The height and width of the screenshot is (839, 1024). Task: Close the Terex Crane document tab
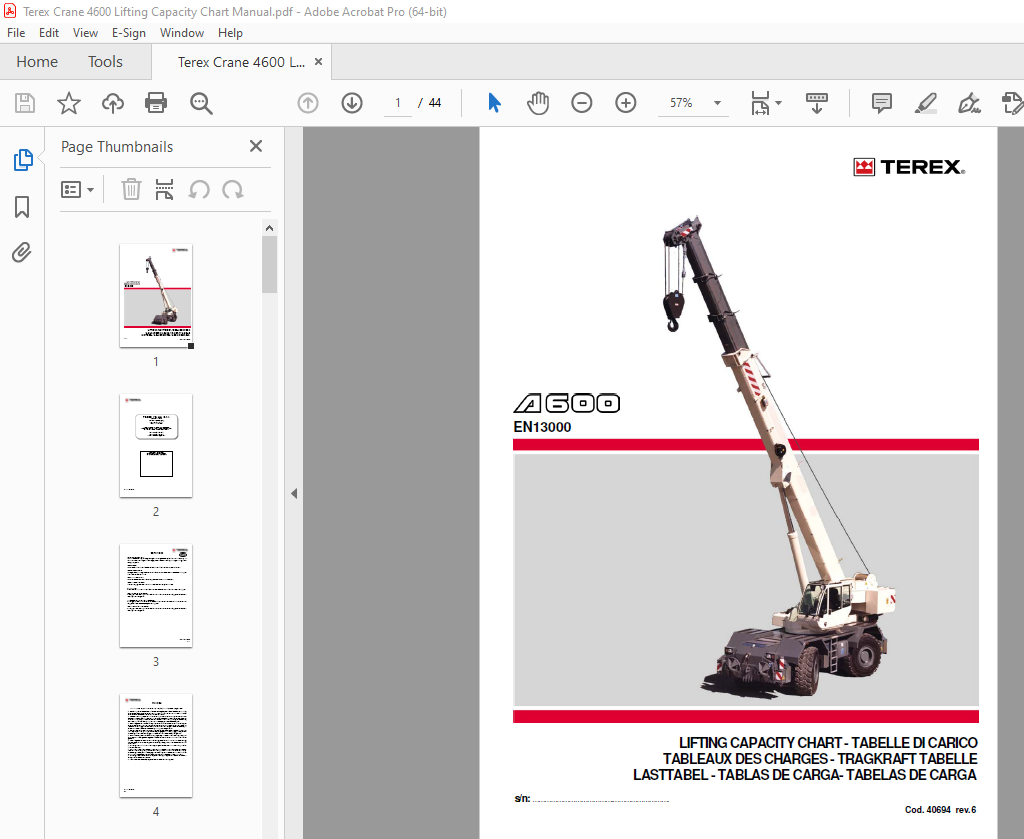pyautogui.click(x=319, y=61)
